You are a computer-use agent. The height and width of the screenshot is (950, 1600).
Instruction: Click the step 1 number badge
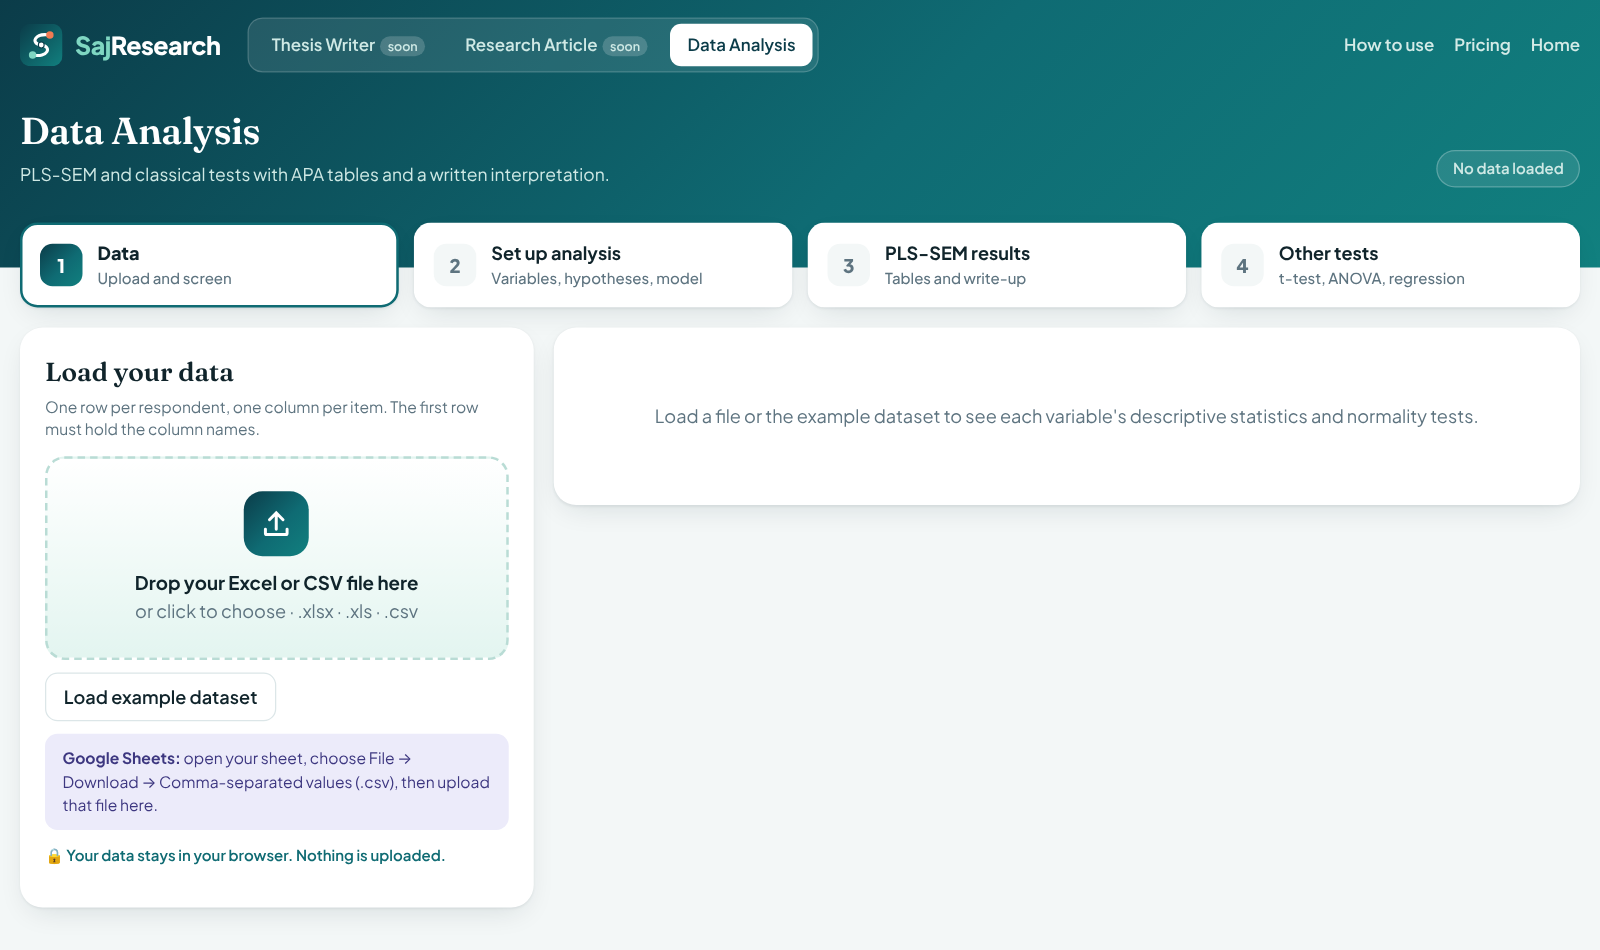[61, 266]
